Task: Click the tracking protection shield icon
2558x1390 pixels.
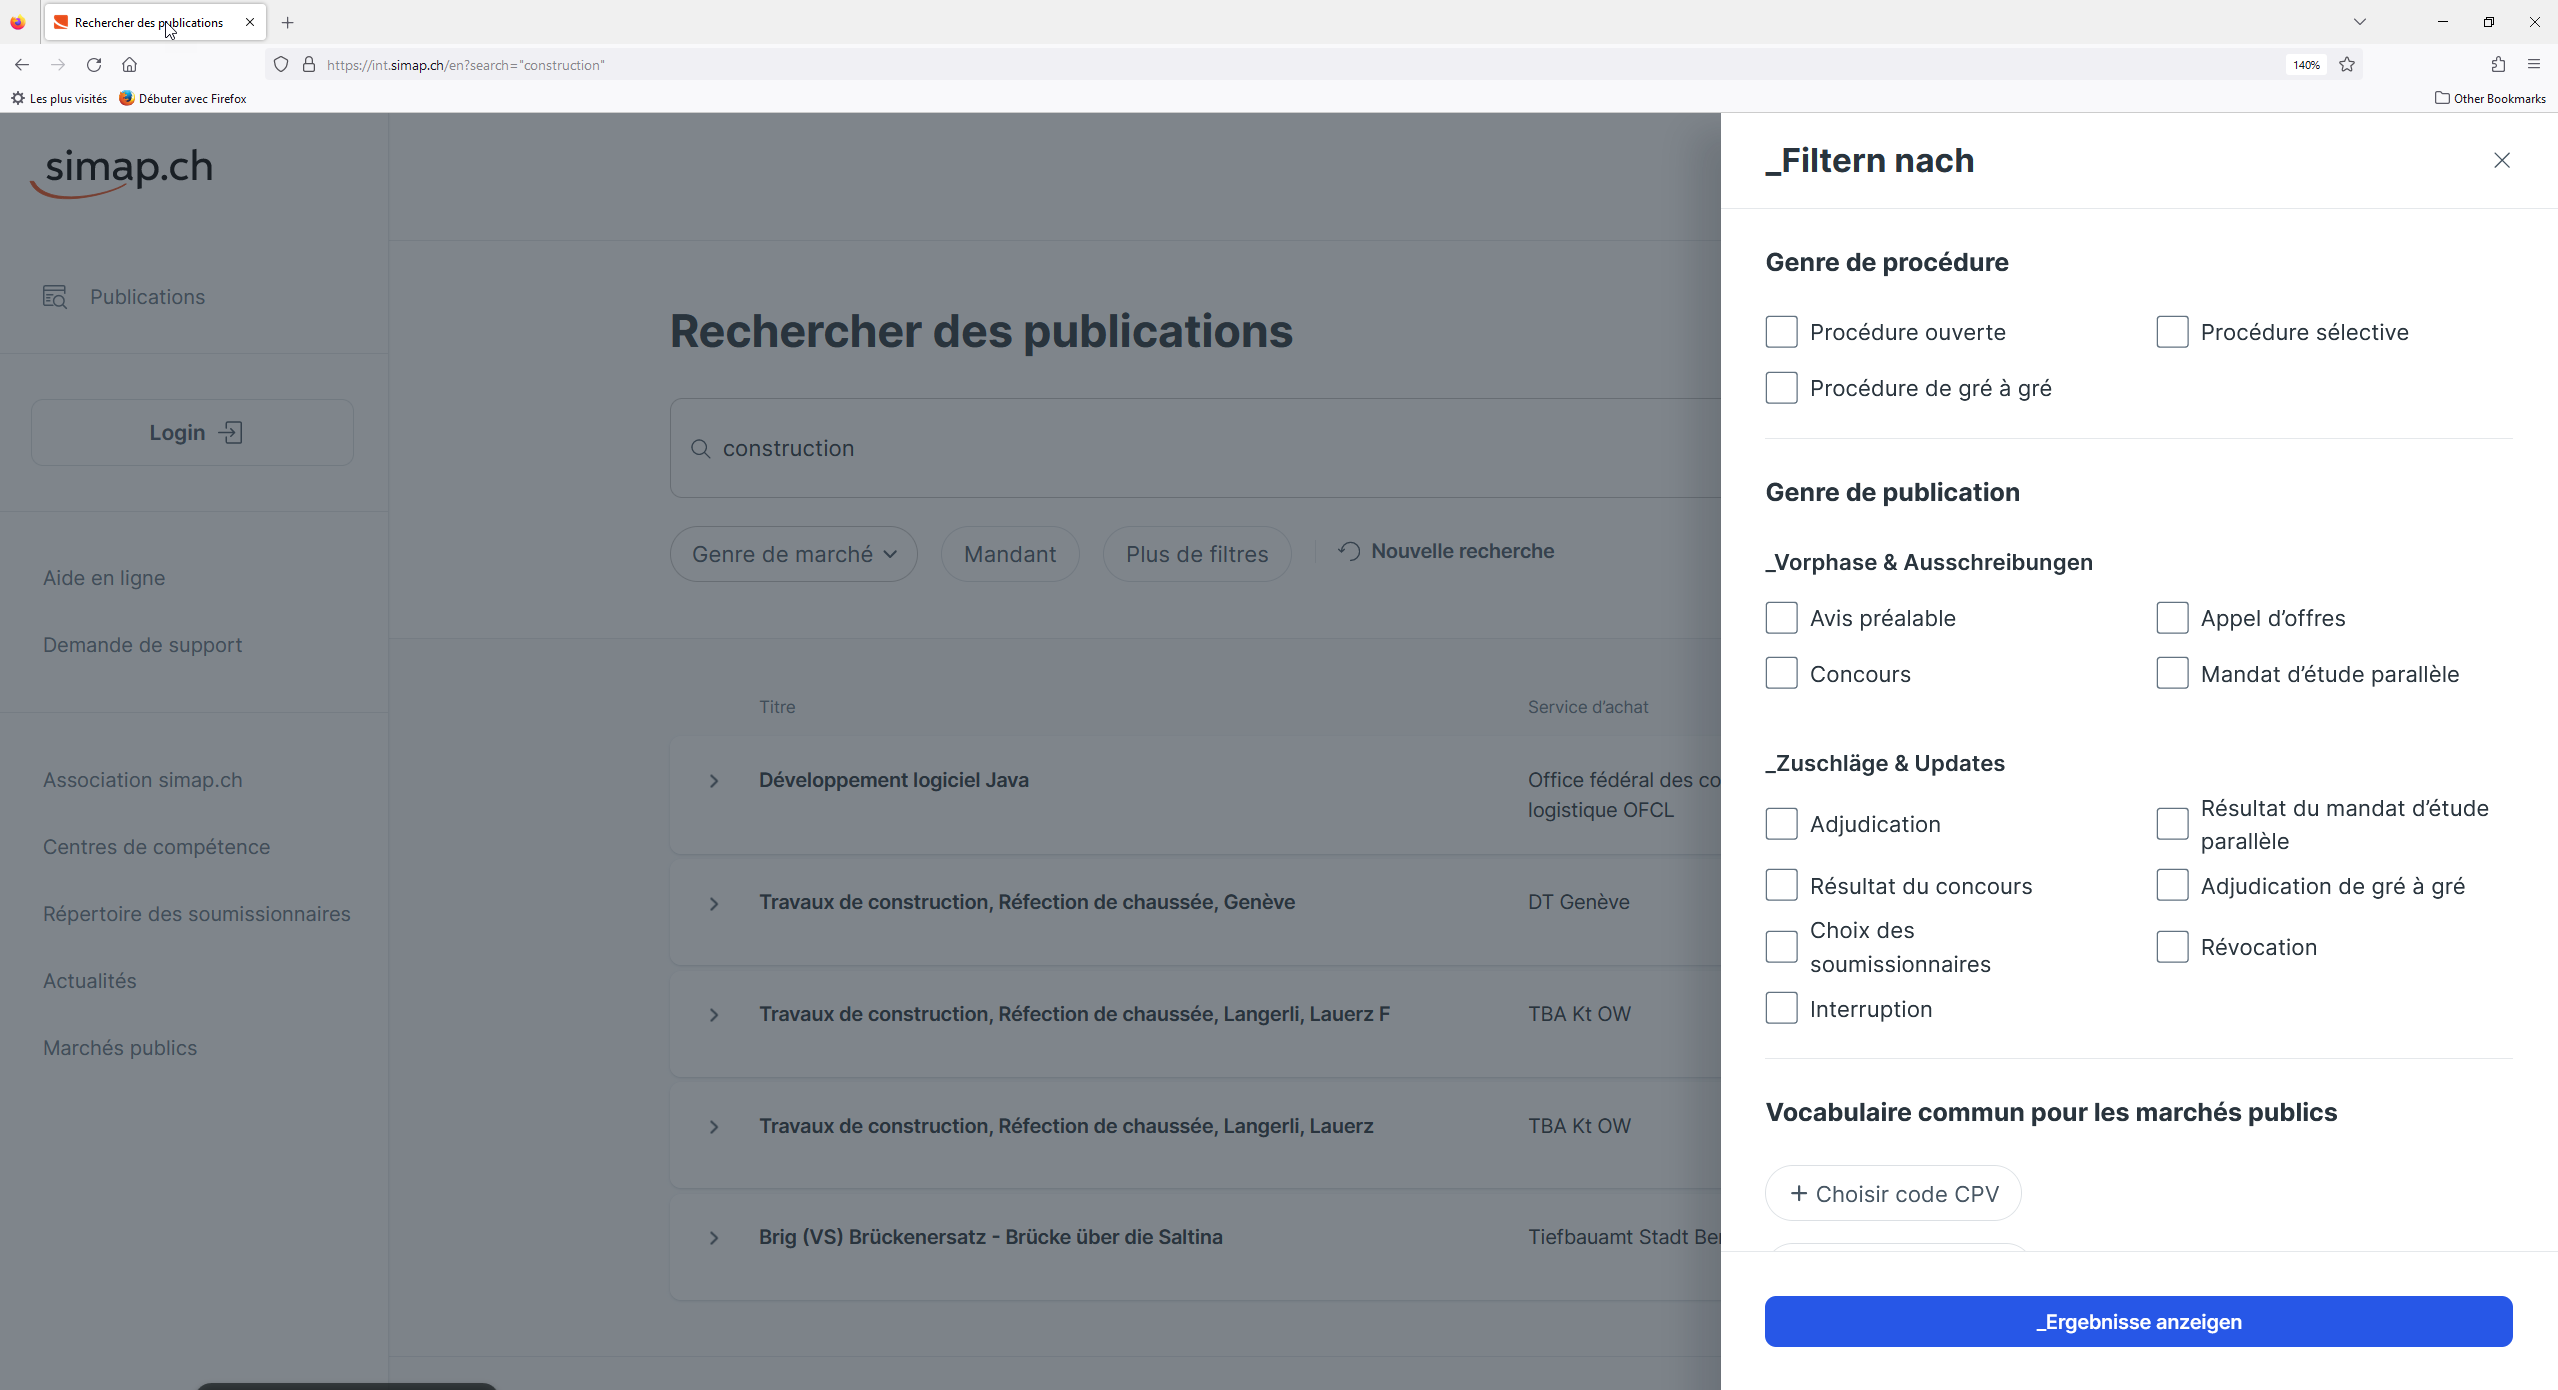Action: [281, 65]
